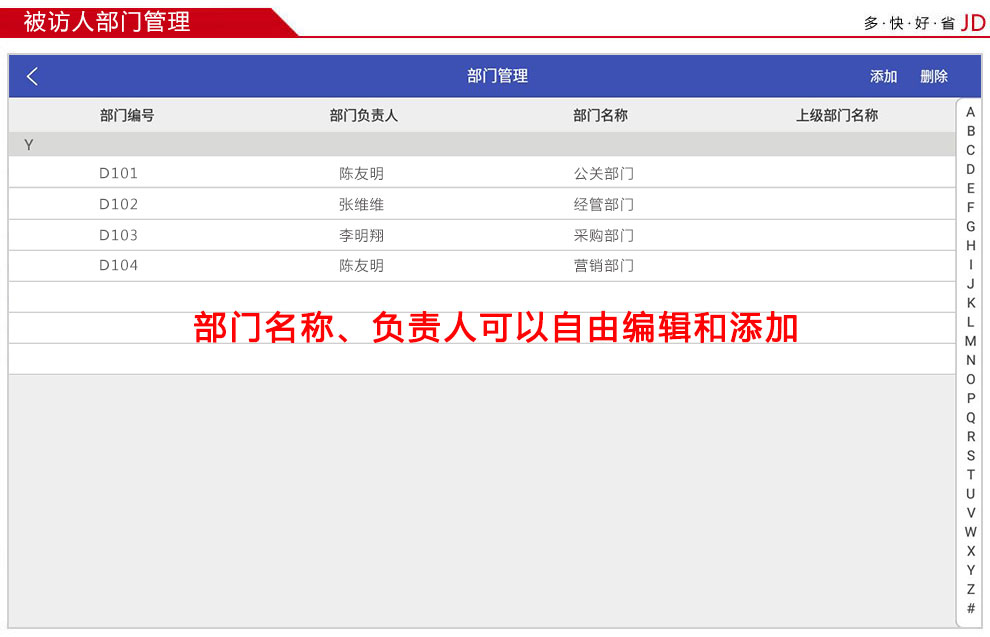Screen dimensions: 990x637
Task: Open the 采购部门 entry
Action: click(603, 236)
